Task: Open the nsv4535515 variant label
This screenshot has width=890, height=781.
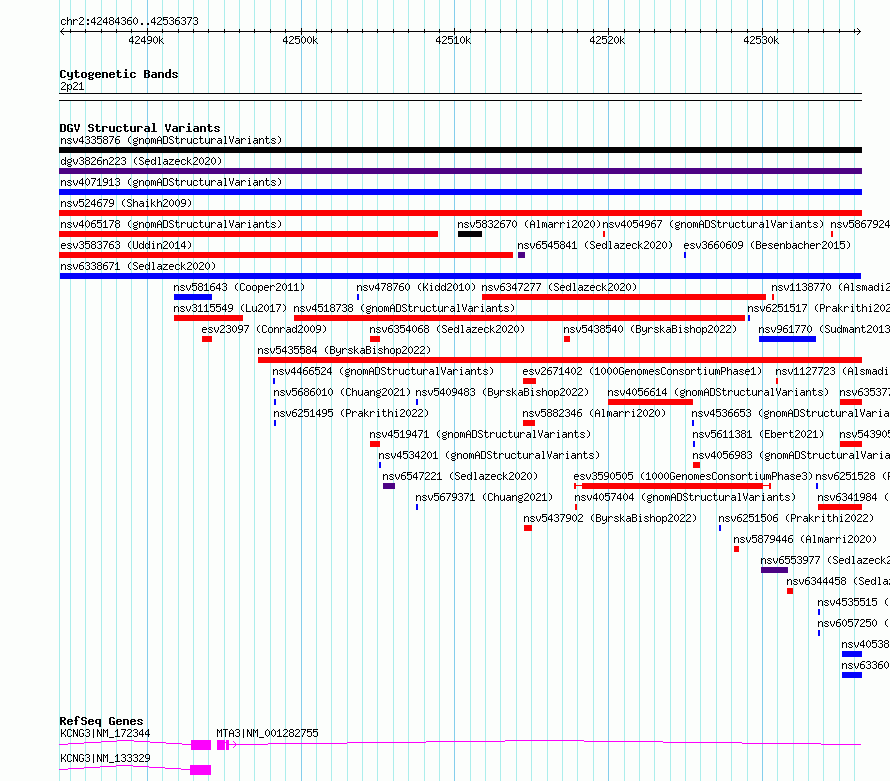Action: click(x=853, y=602)
